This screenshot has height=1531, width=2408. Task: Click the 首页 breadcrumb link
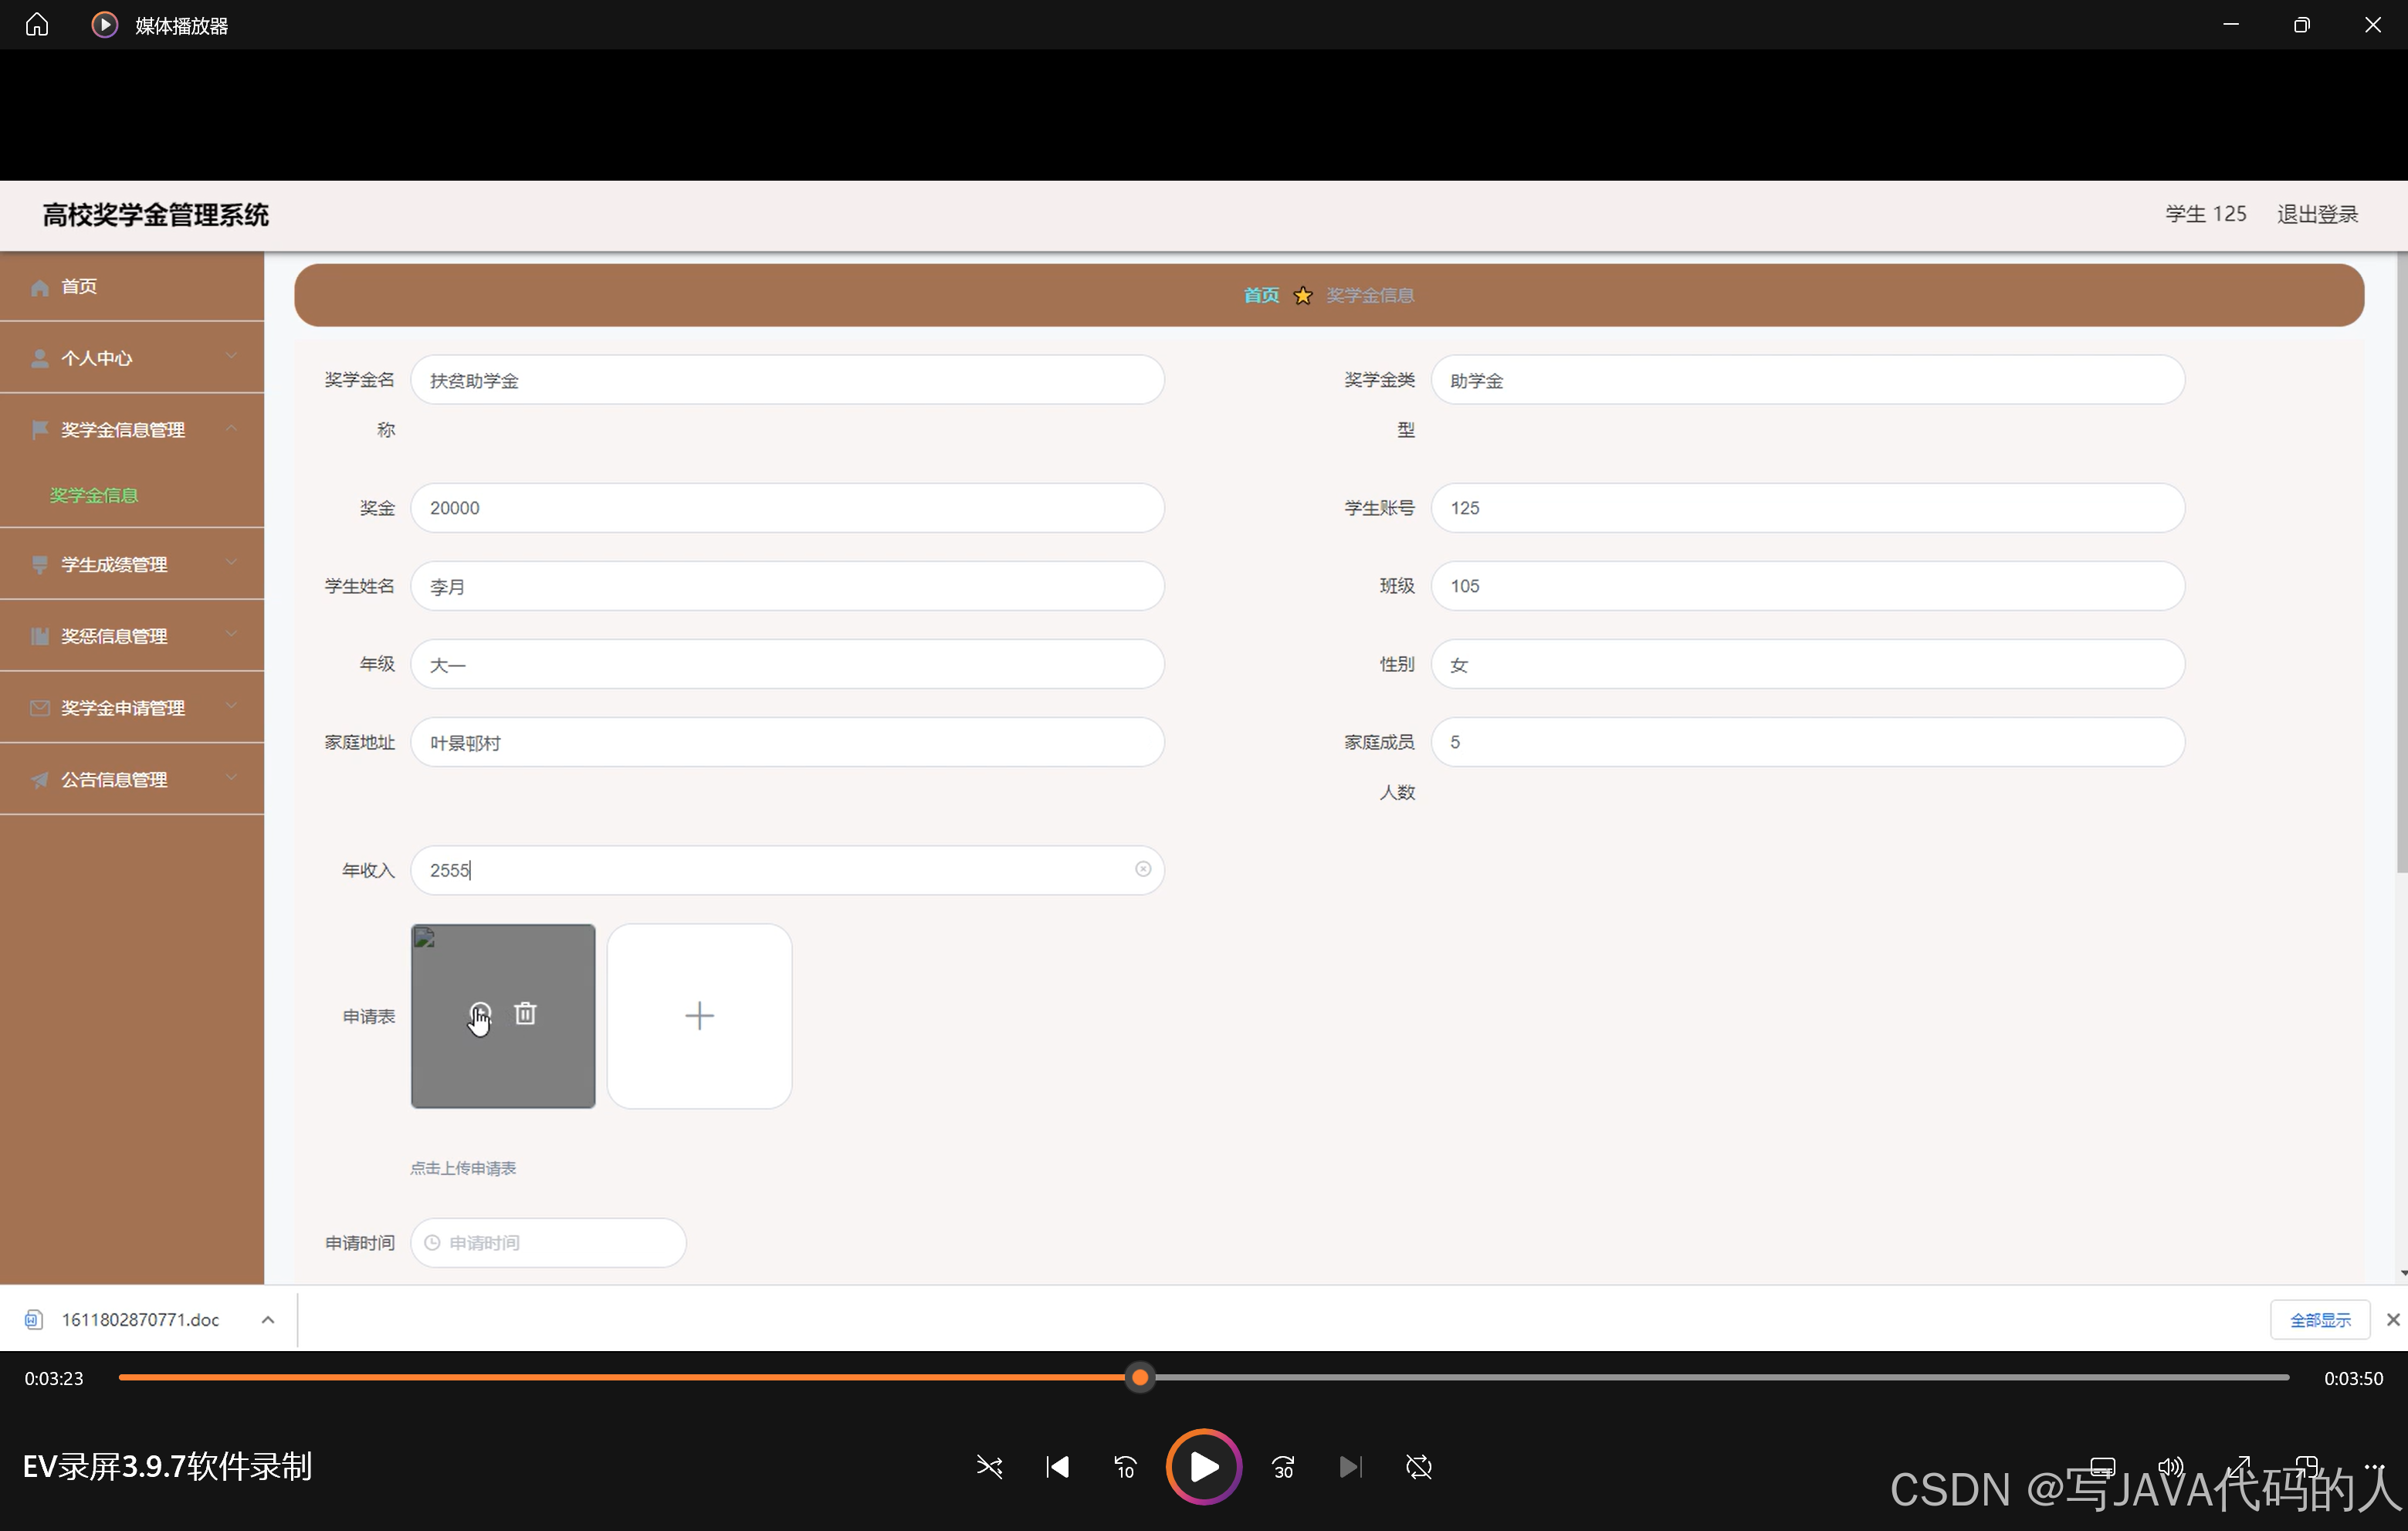1261,295
